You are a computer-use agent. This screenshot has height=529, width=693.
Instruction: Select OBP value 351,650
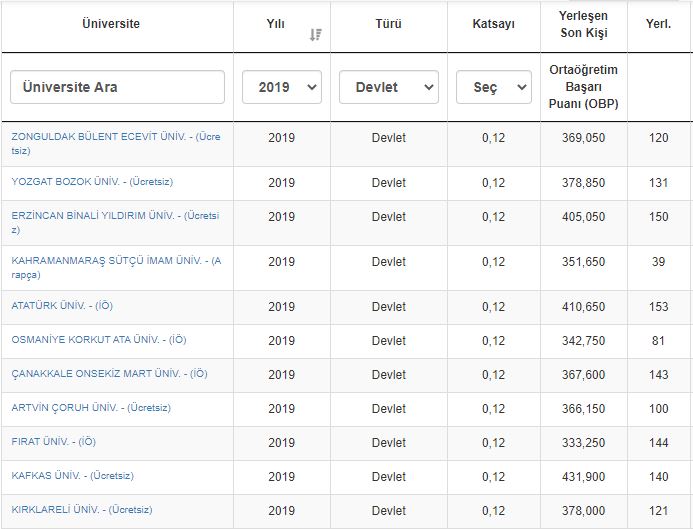click(583, 262)
